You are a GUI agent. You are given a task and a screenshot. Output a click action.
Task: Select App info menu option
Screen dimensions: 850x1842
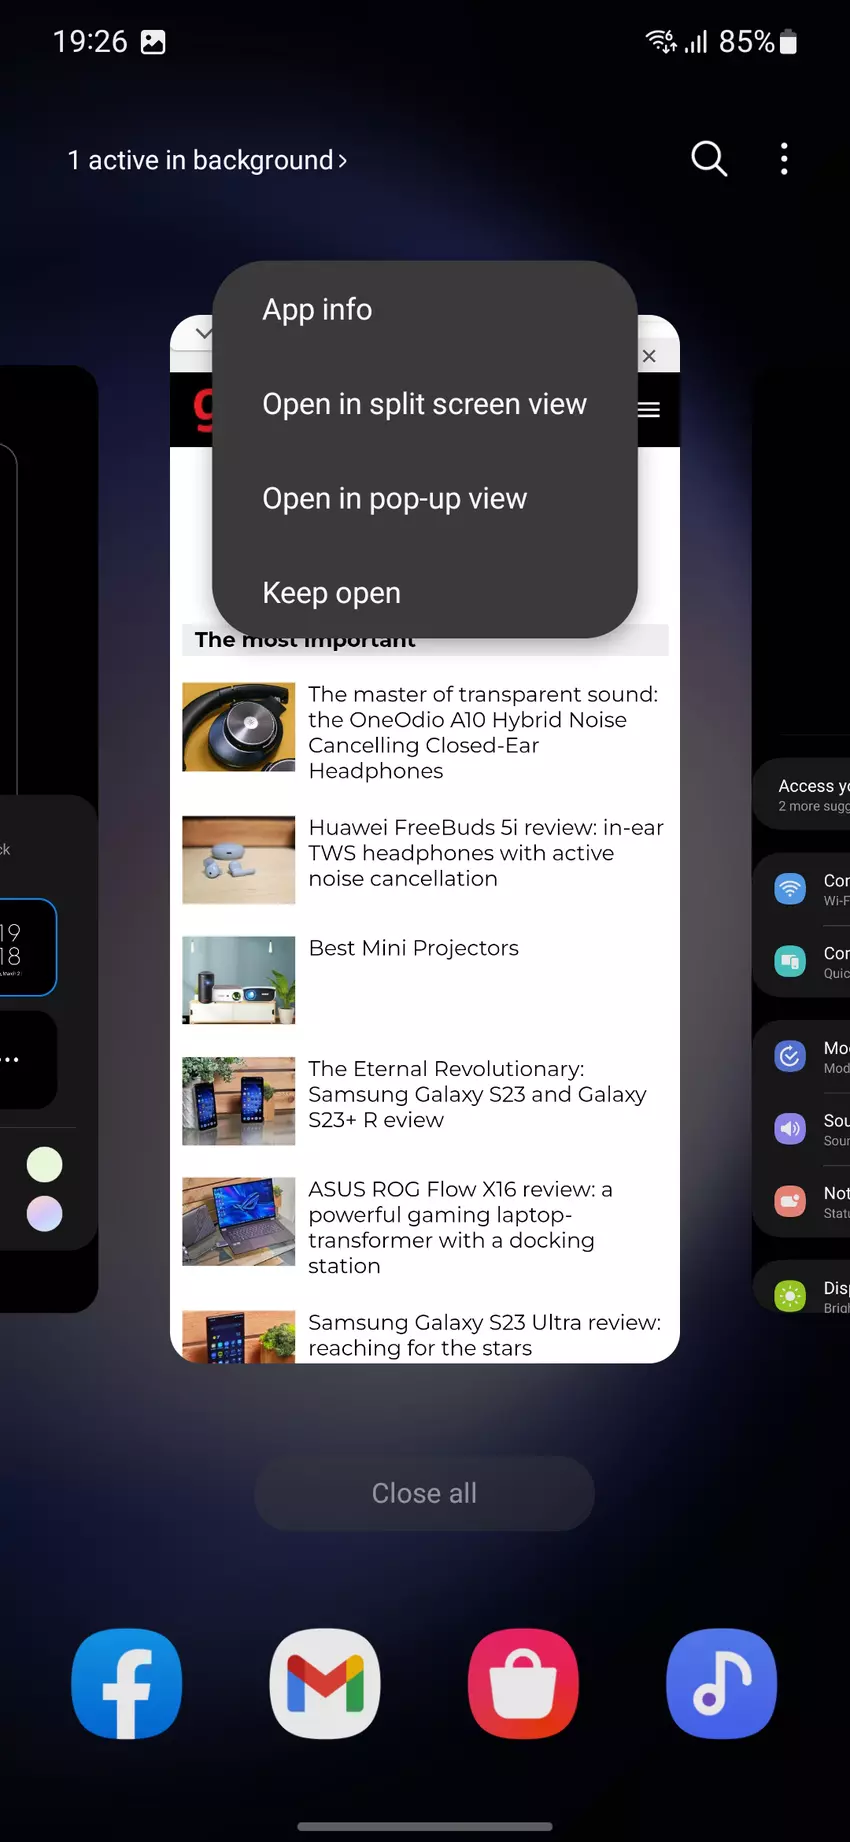[317, 310]
